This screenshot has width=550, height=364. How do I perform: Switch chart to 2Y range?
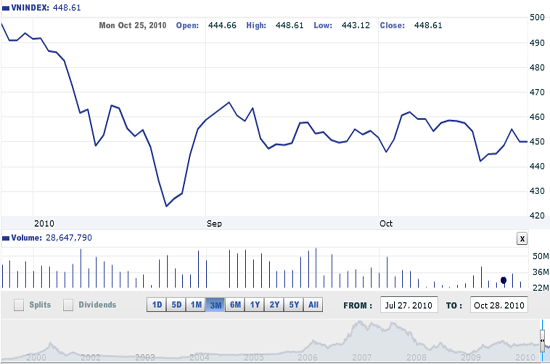[x=274, y=305]
